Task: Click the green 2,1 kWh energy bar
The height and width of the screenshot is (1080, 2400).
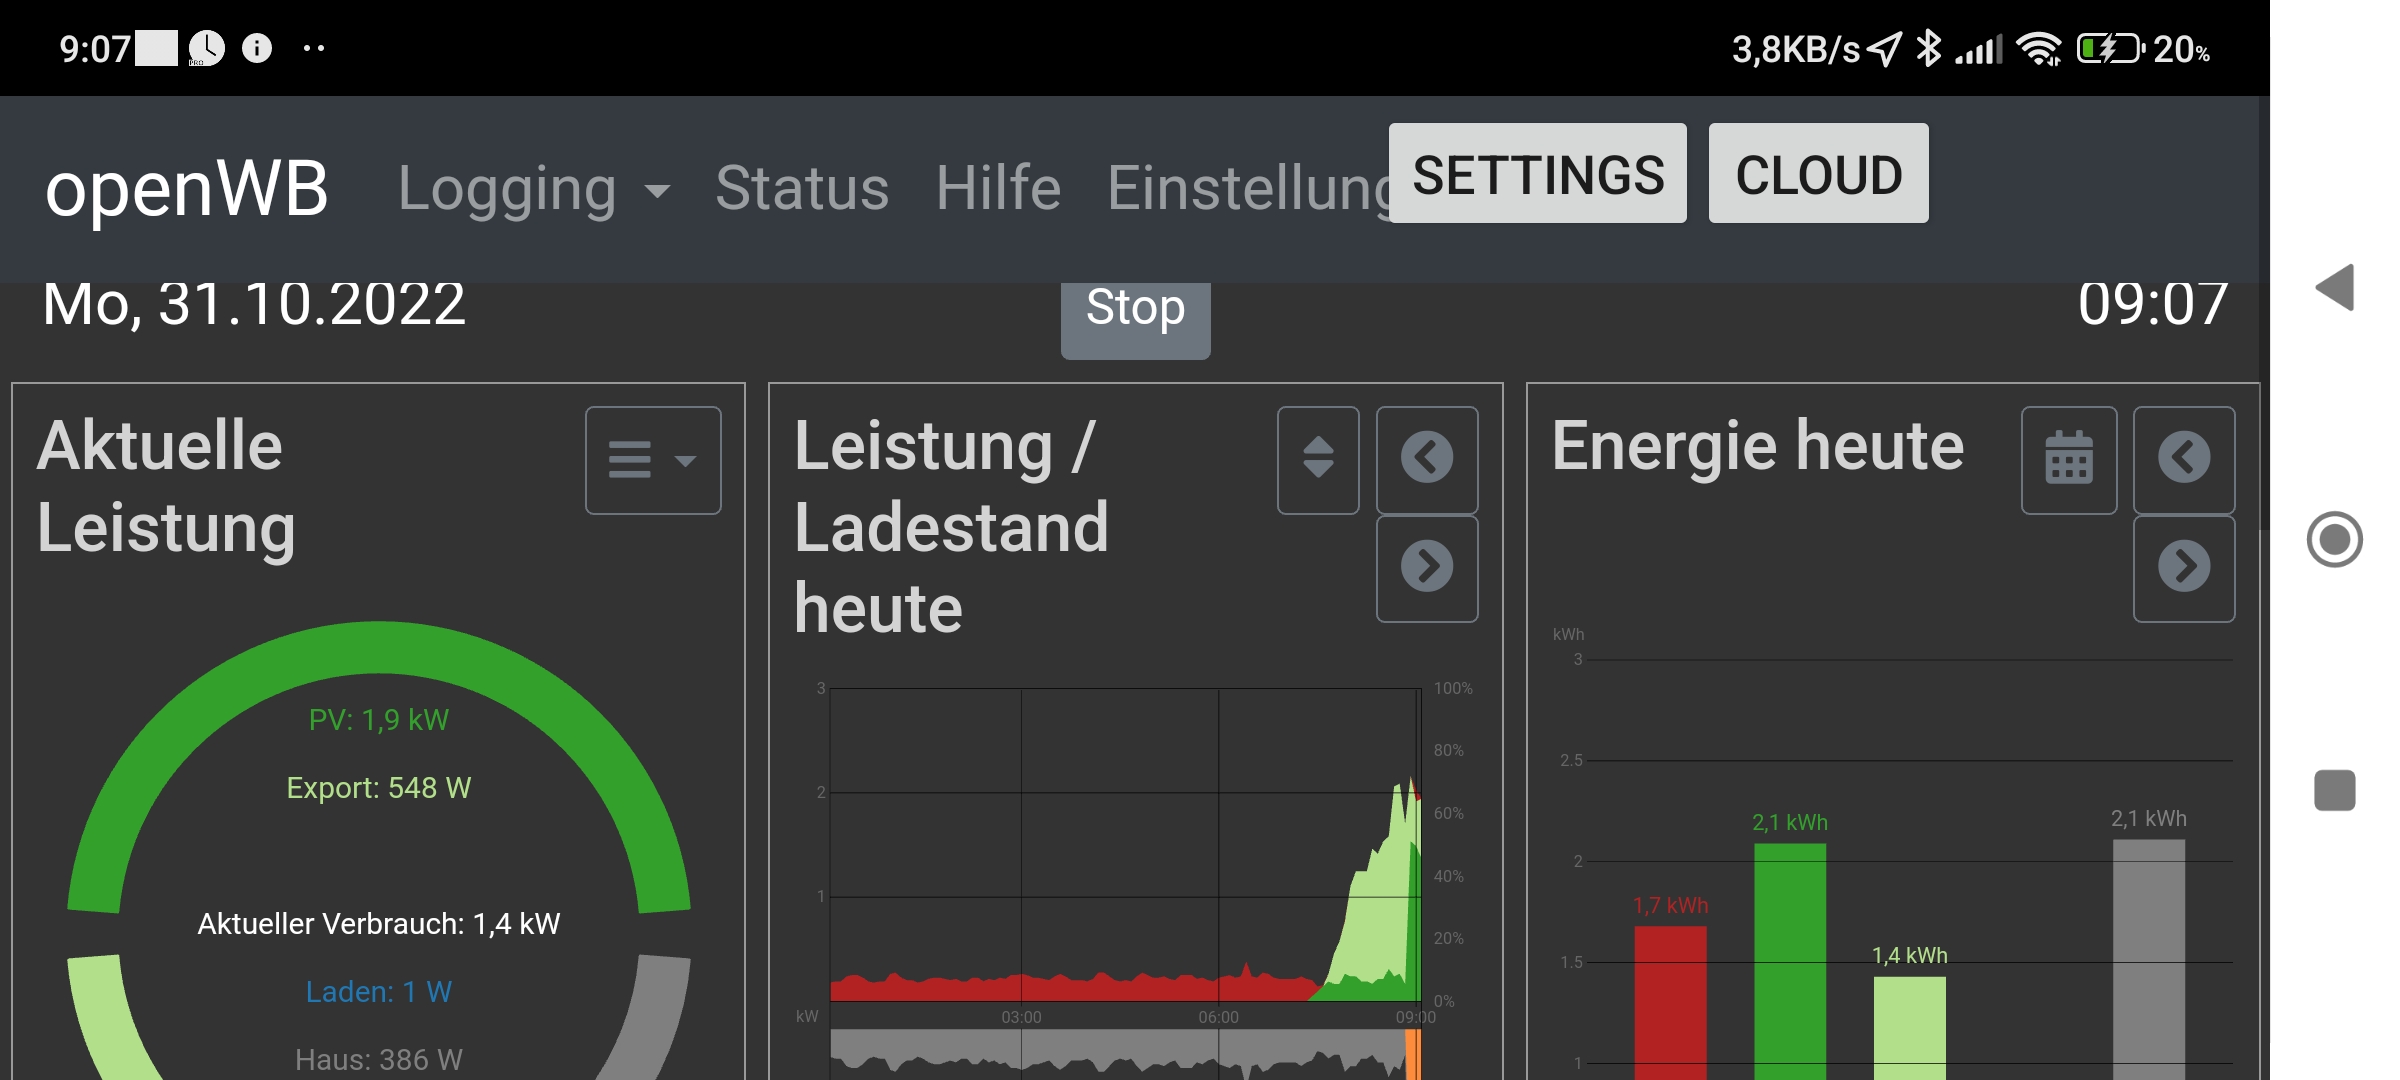Action: [1789, 960]
